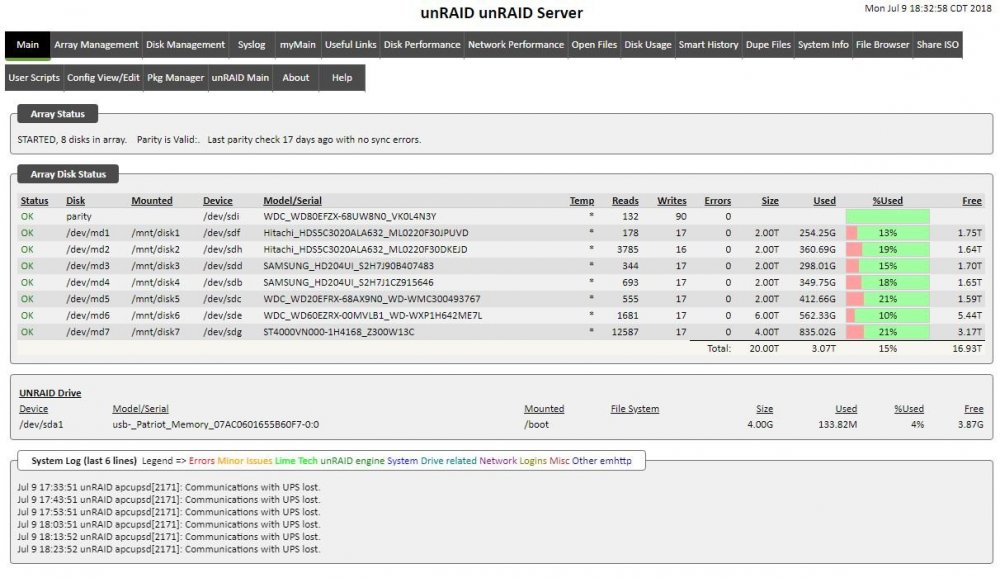The height and width of the screenshot is (578, 1000).
Task: Click WDC_WD80EFZX parity model serial
Action: coord(349,216)
